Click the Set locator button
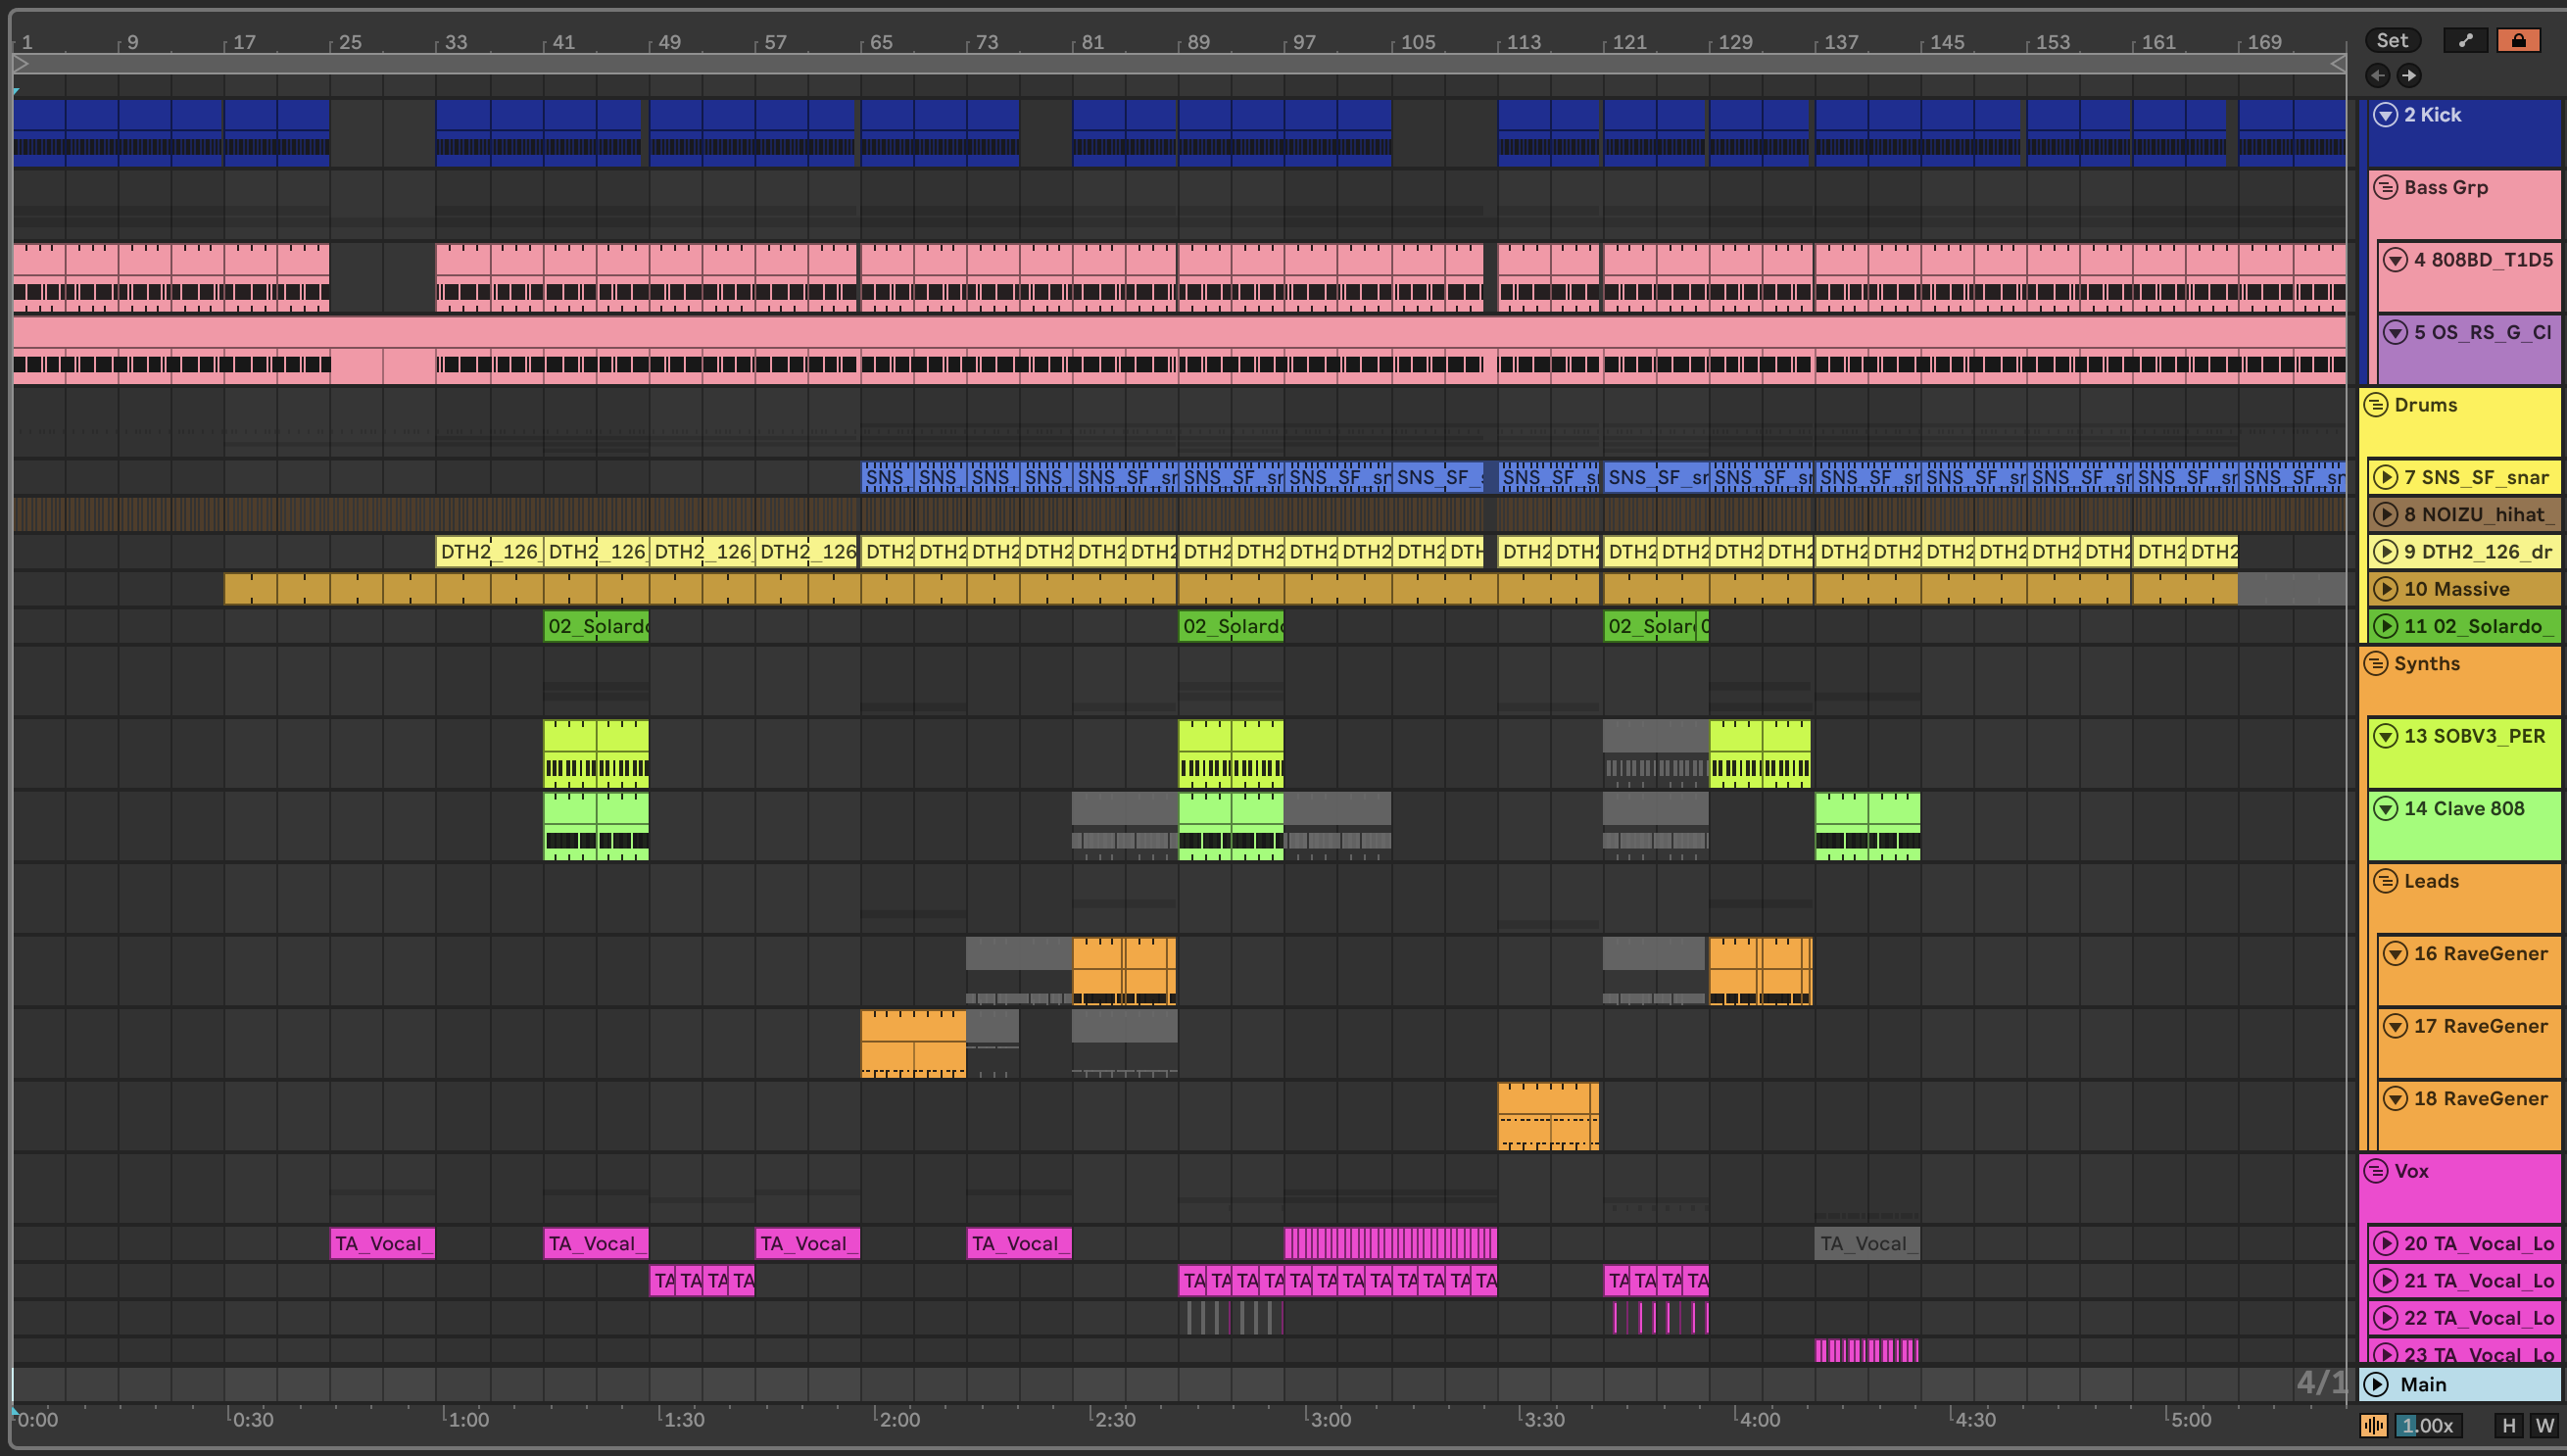Viewport: 2567px width, 1456px height. (2392, 40)
